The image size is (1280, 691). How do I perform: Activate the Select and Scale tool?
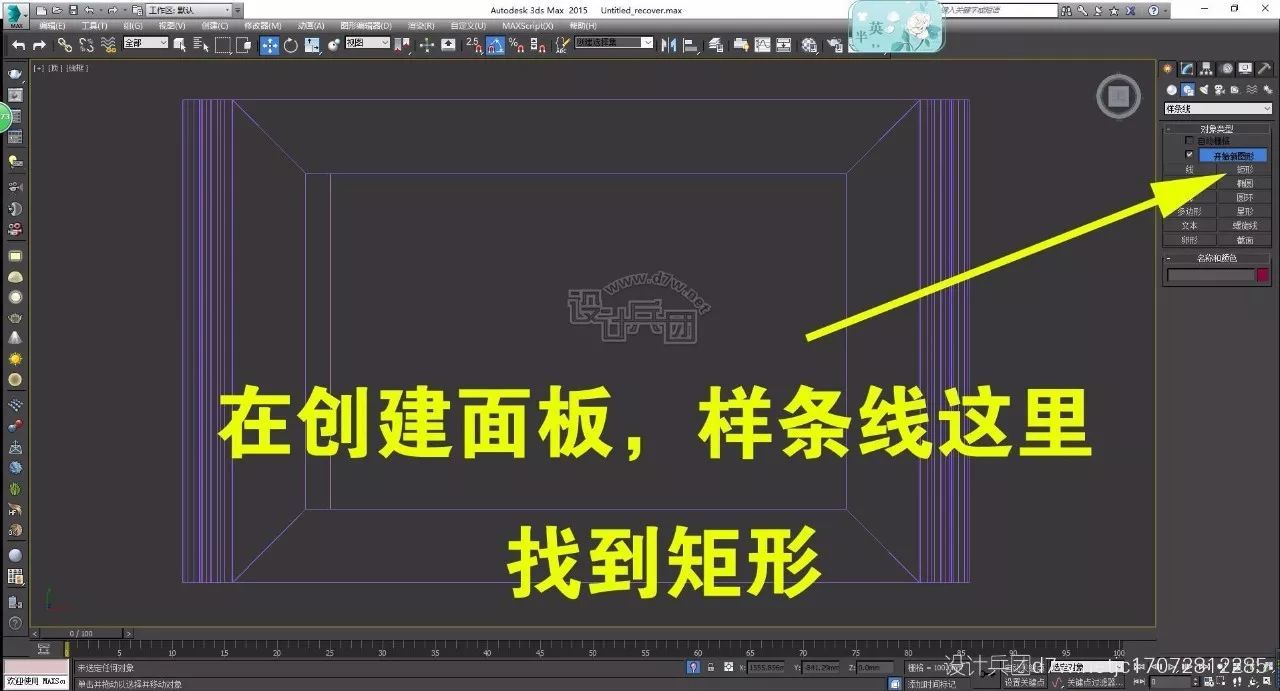311,45
